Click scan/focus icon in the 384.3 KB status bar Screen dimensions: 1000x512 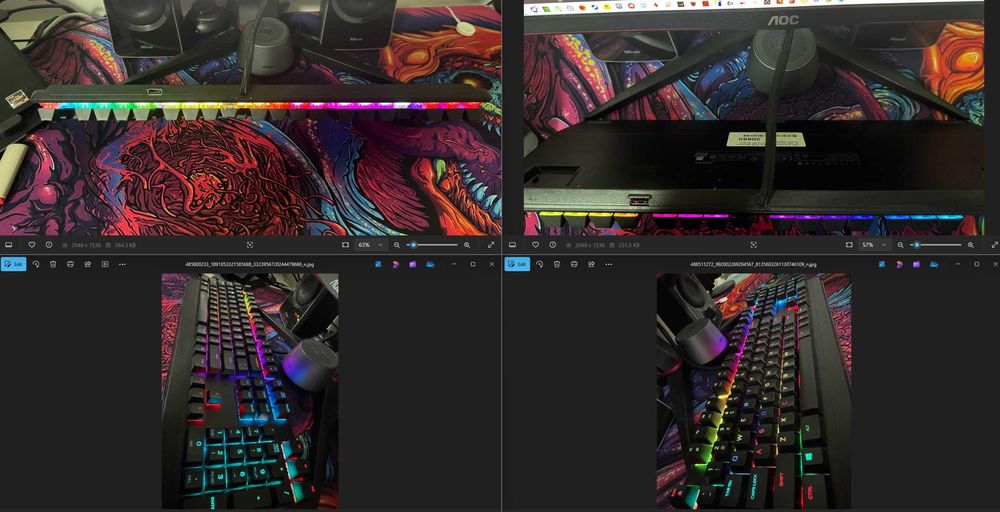(249, 245)
